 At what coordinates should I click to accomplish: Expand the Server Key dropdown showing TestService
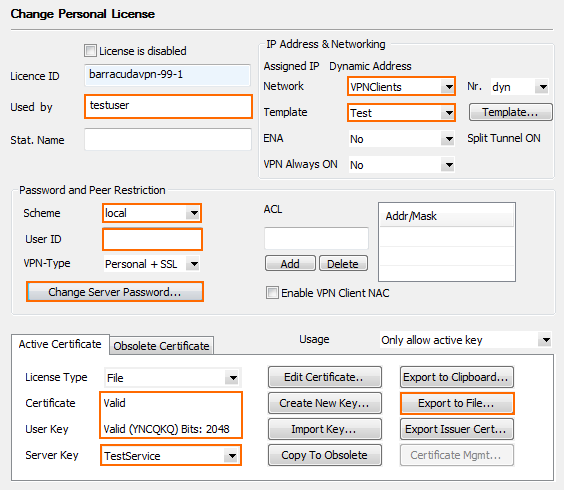point(170,455)
